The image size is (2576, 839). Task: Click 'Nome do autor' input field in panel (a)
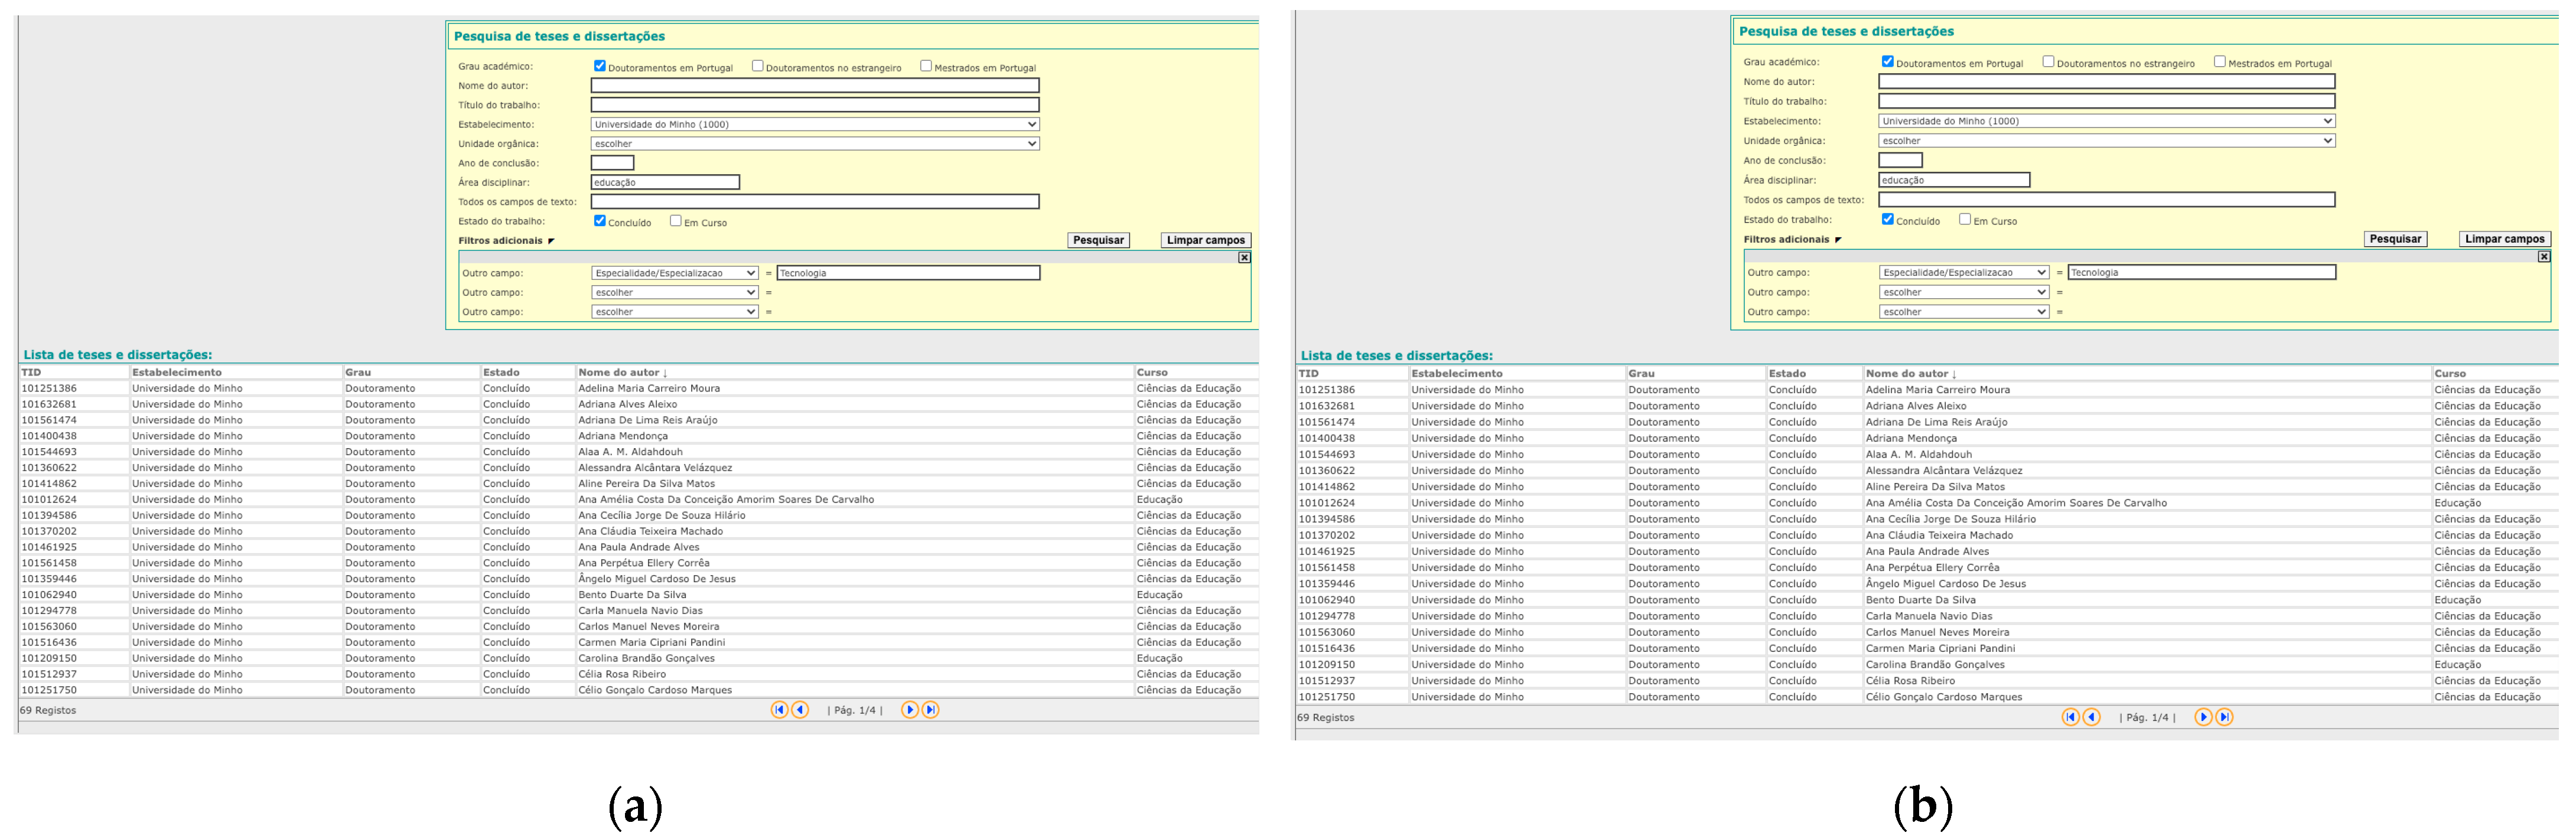815,86
